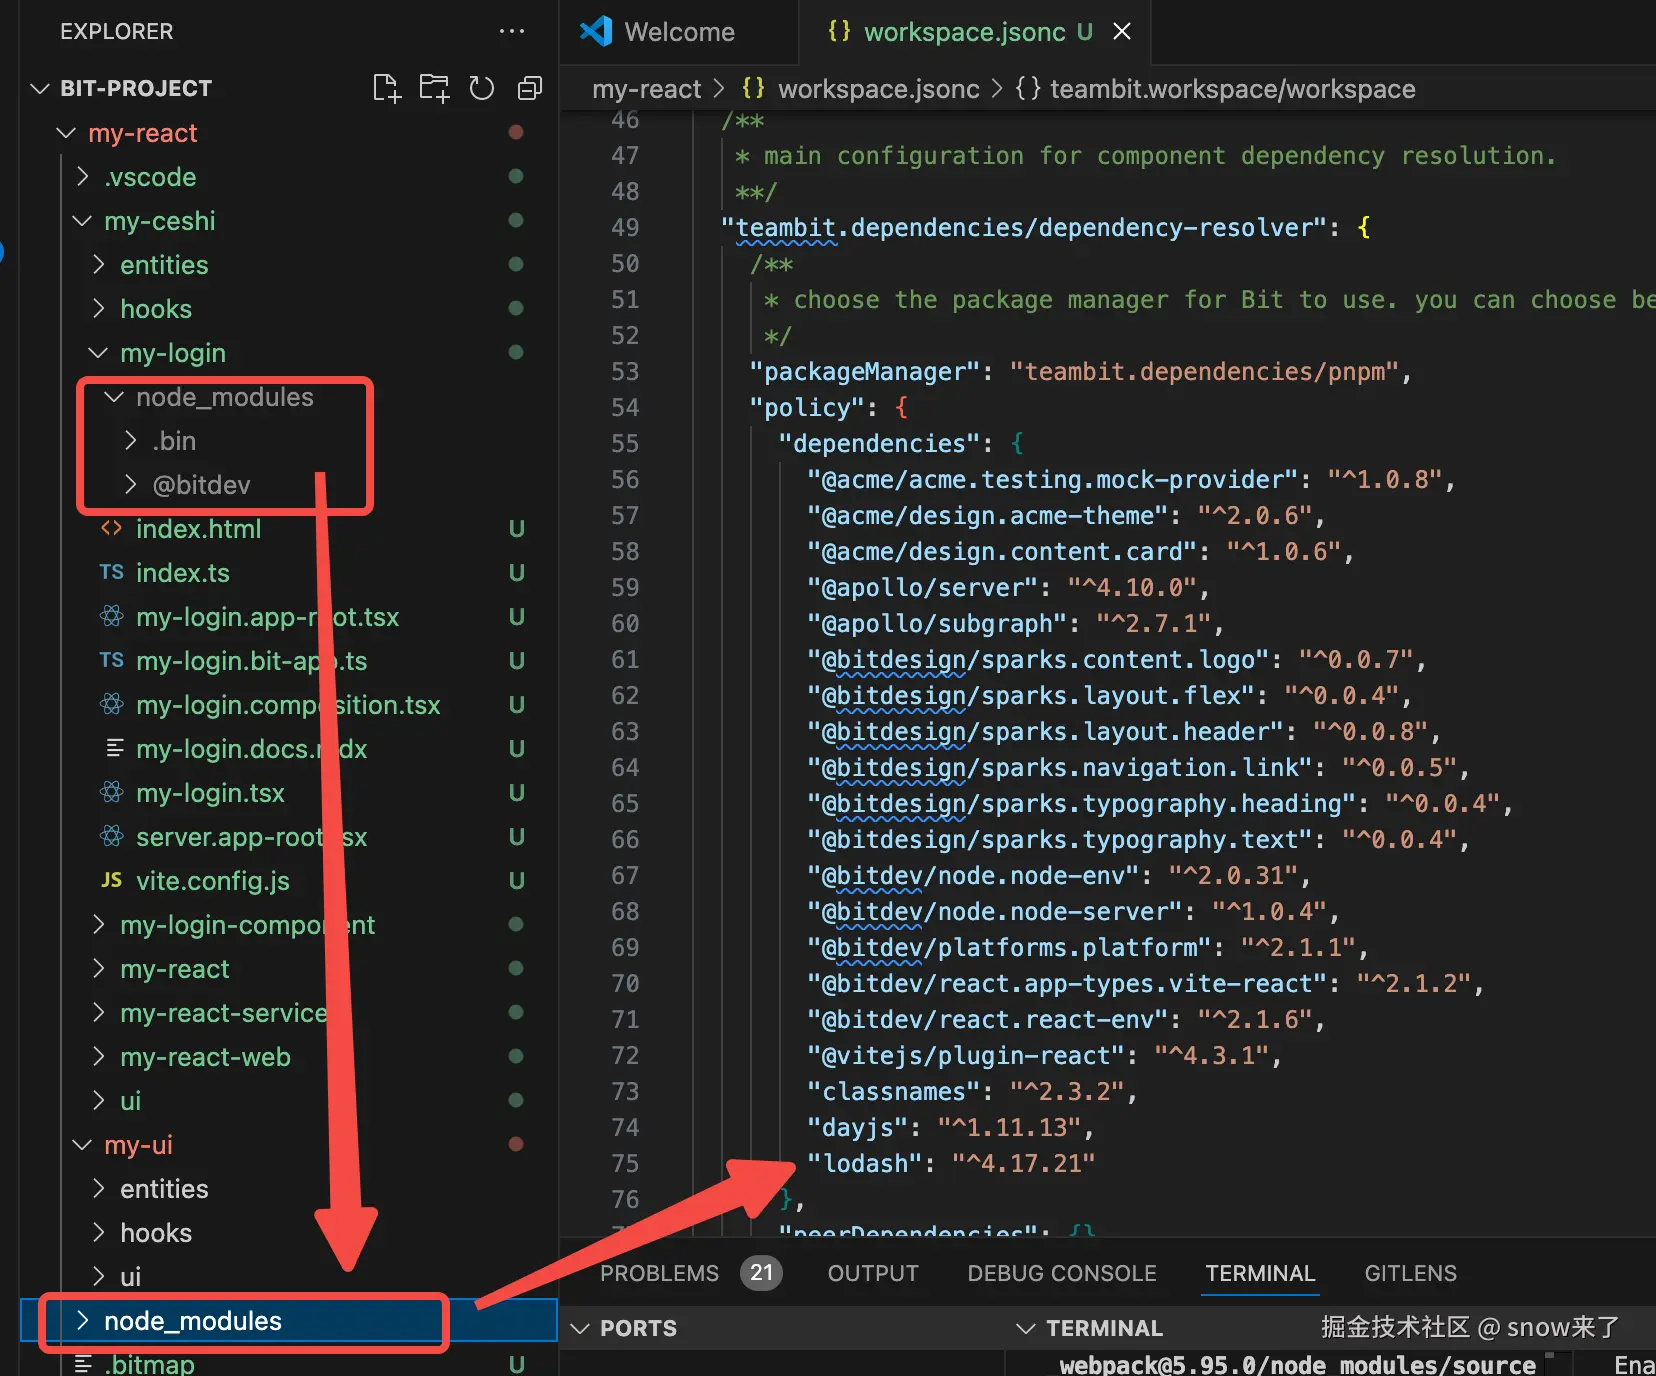Collapse the BIT-PROJECT section
This screenshot has width=1656, height=1376.
(x=40, y=88)
